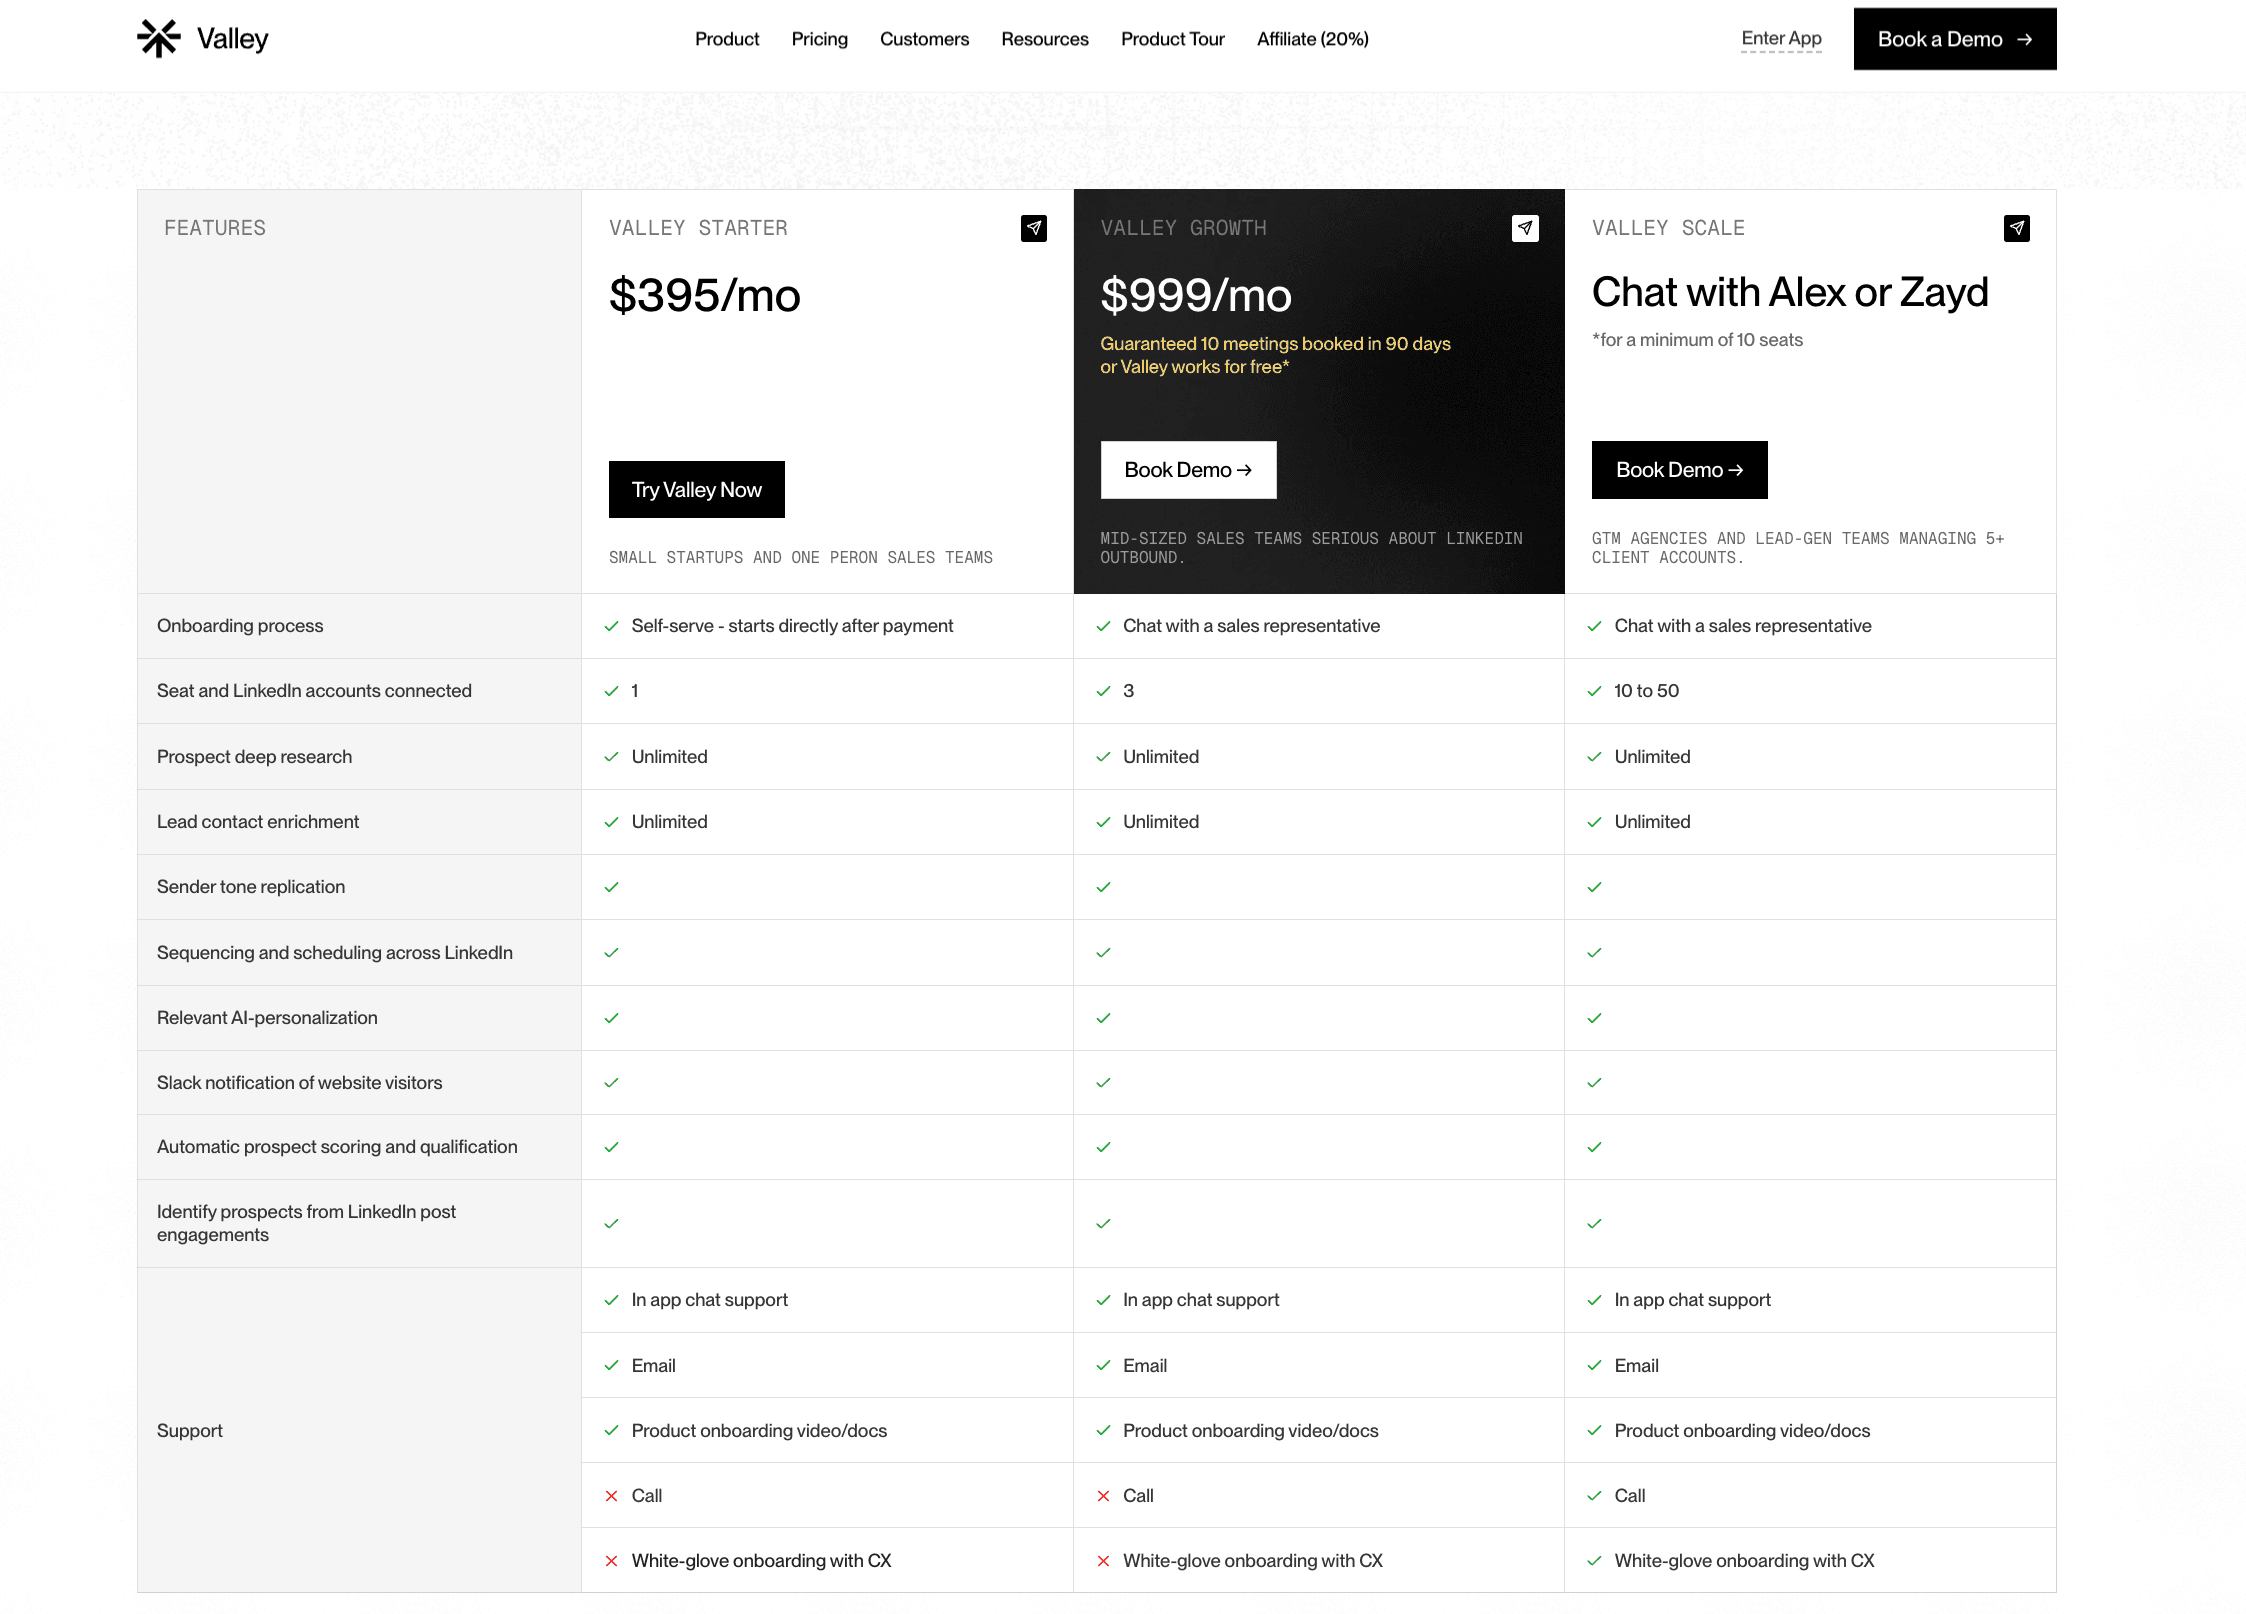Viewport: 2246px width, 1614px height.
Task: Click the paper plane icon on Valley Starter
Action: tap(1034, 229)
